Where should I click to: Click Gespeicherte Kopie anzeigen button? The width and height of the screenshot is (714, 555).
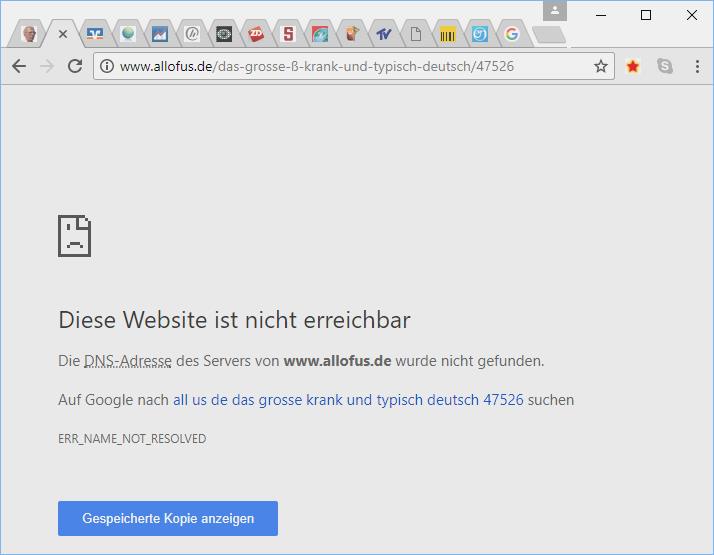pyautogui.click(x=168, y=519)
